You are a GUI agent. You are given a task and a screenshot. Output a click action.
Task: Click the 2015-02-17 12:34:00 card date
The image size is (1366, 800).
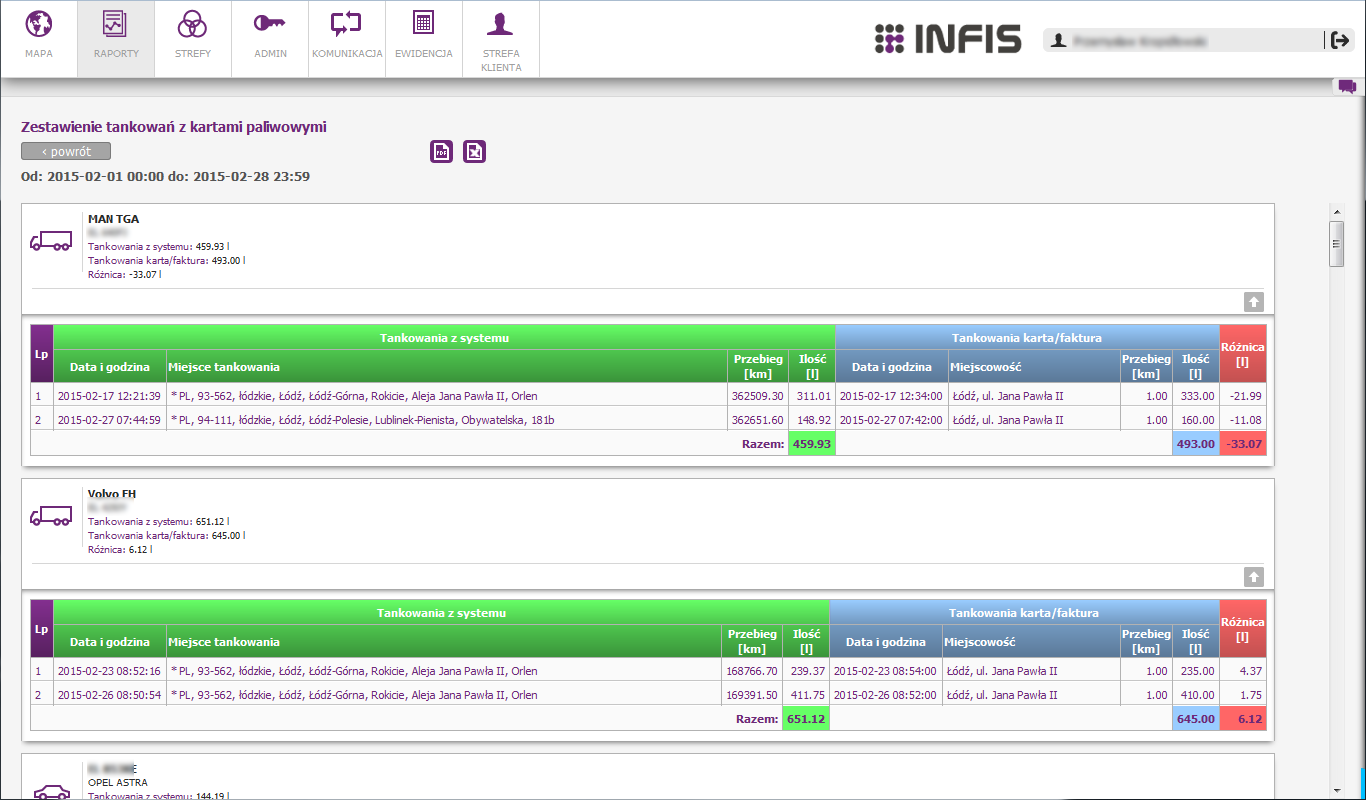click(891, 396)
